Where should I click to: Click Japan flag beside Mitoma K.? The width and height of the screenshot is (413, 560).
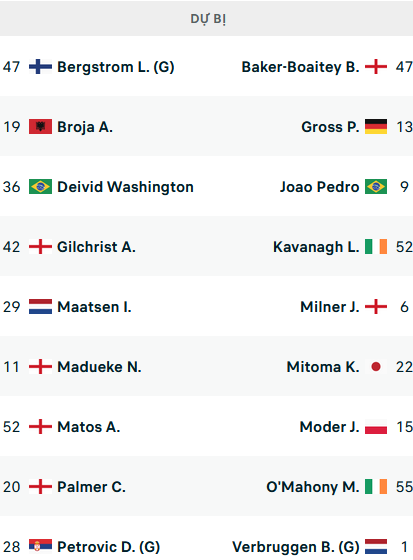pyautogui.click(x=376, y=367)
